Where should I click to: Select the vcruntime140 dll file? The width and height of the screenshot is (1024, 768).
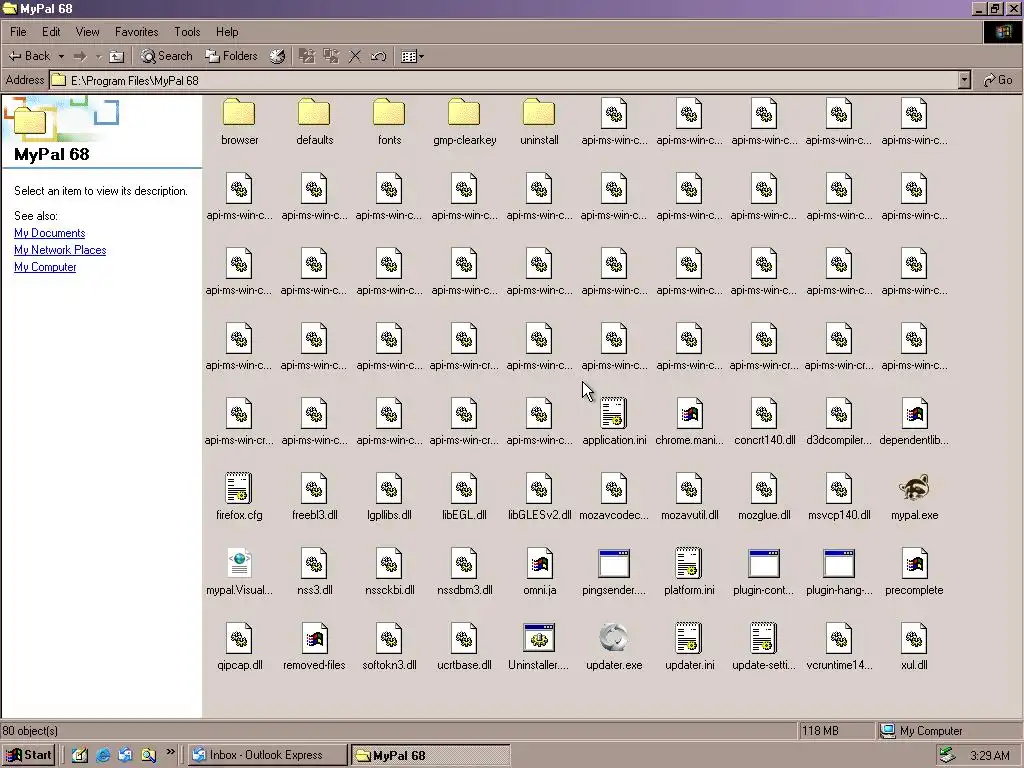[x=839, y=647]
